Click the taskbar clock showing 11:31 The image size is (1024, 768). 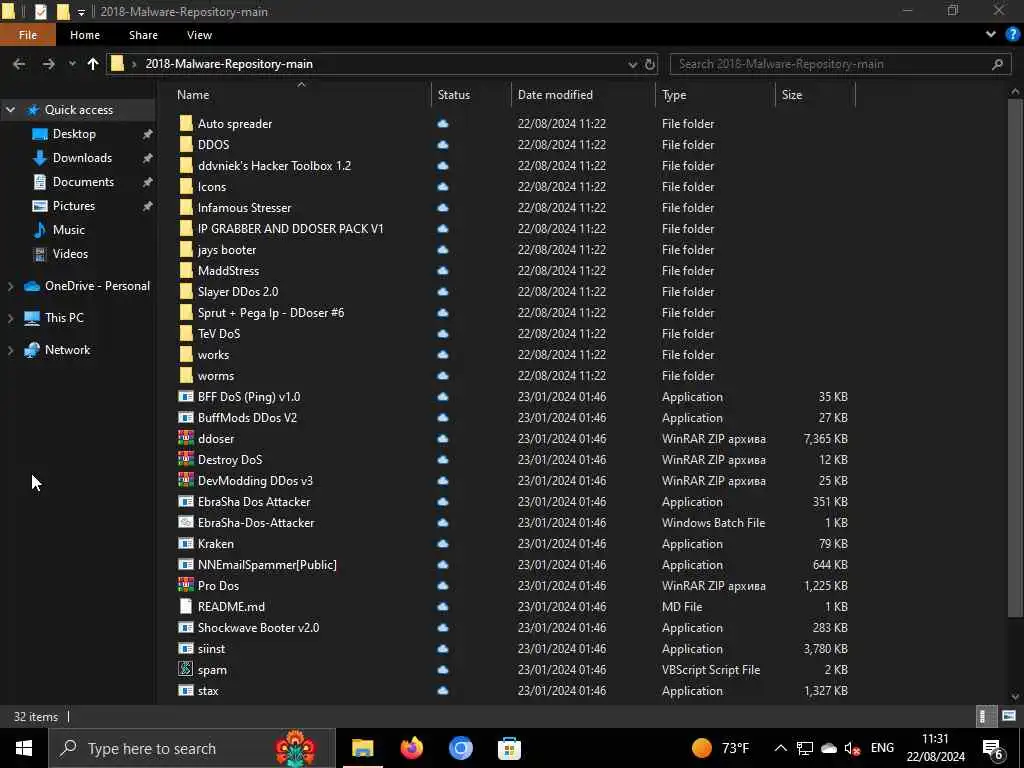935,748
